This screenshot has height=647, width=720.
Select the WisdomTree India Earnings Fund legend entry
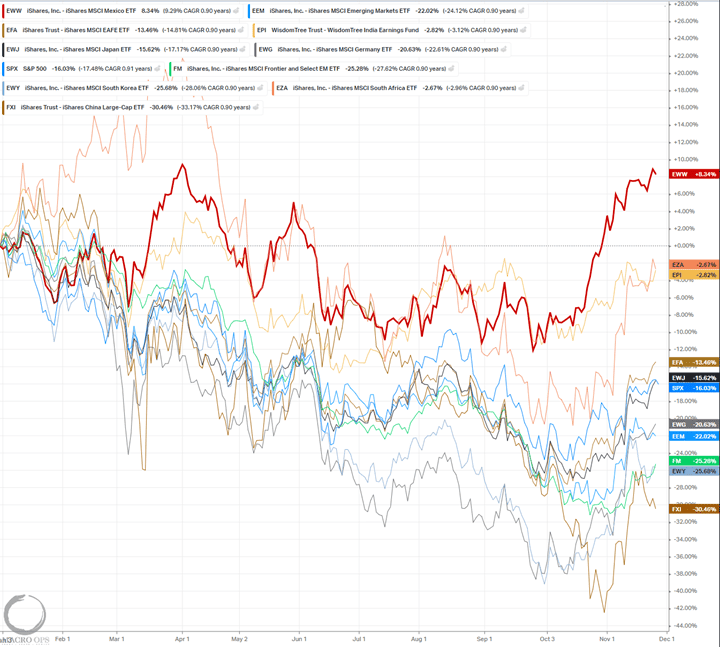[x=391, y=30]
